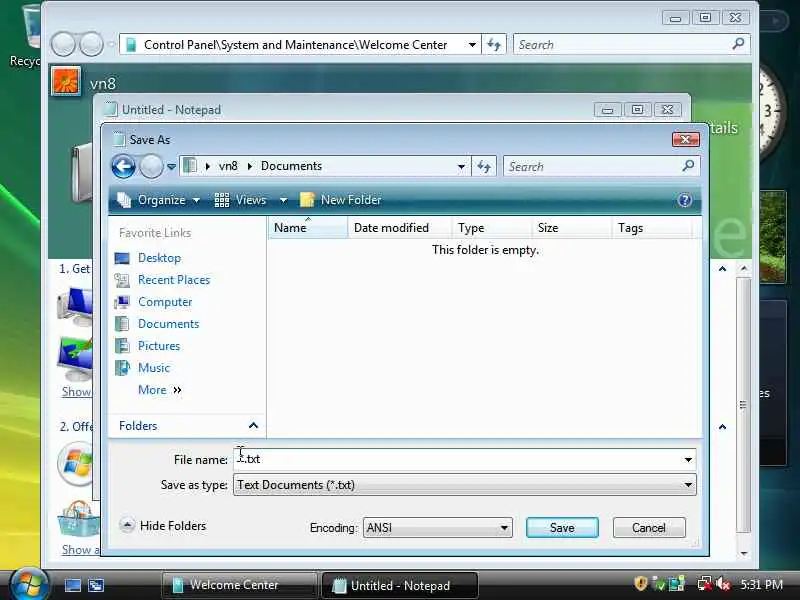Click the Back arrow in Save As dialog

coord(123,166)
